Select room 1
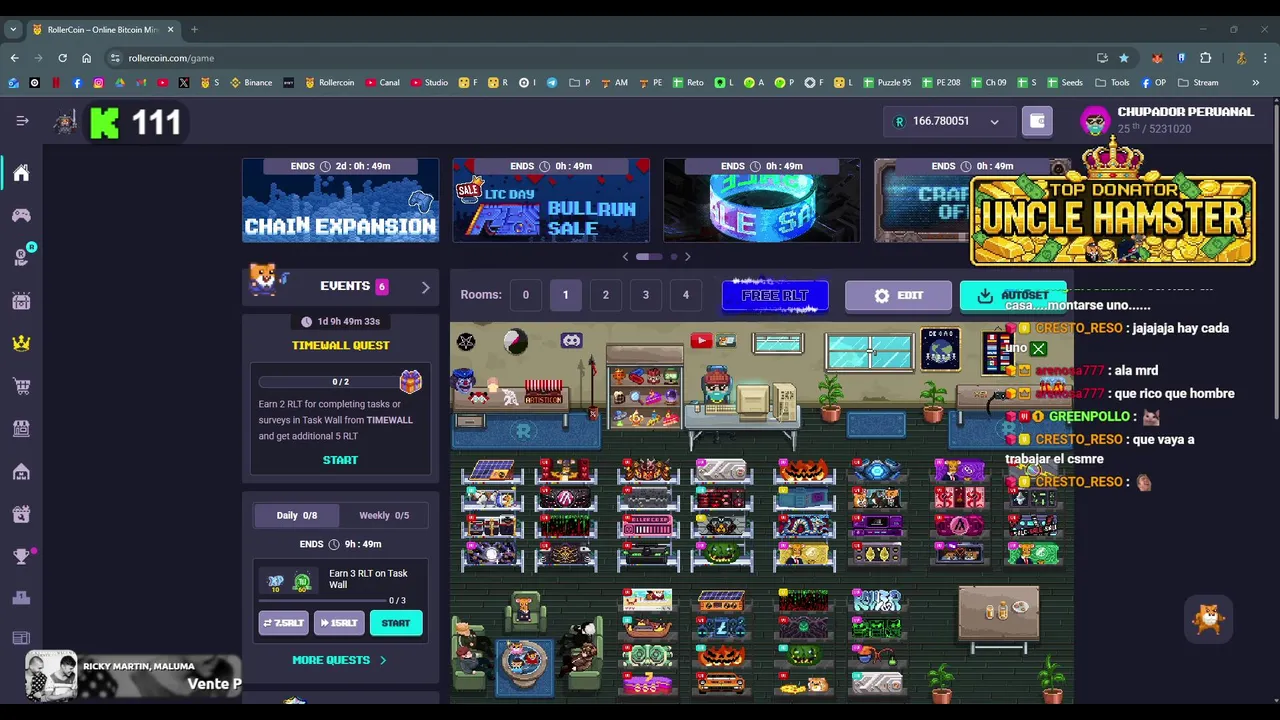1280x720 pixels. (x=565, y=295)
